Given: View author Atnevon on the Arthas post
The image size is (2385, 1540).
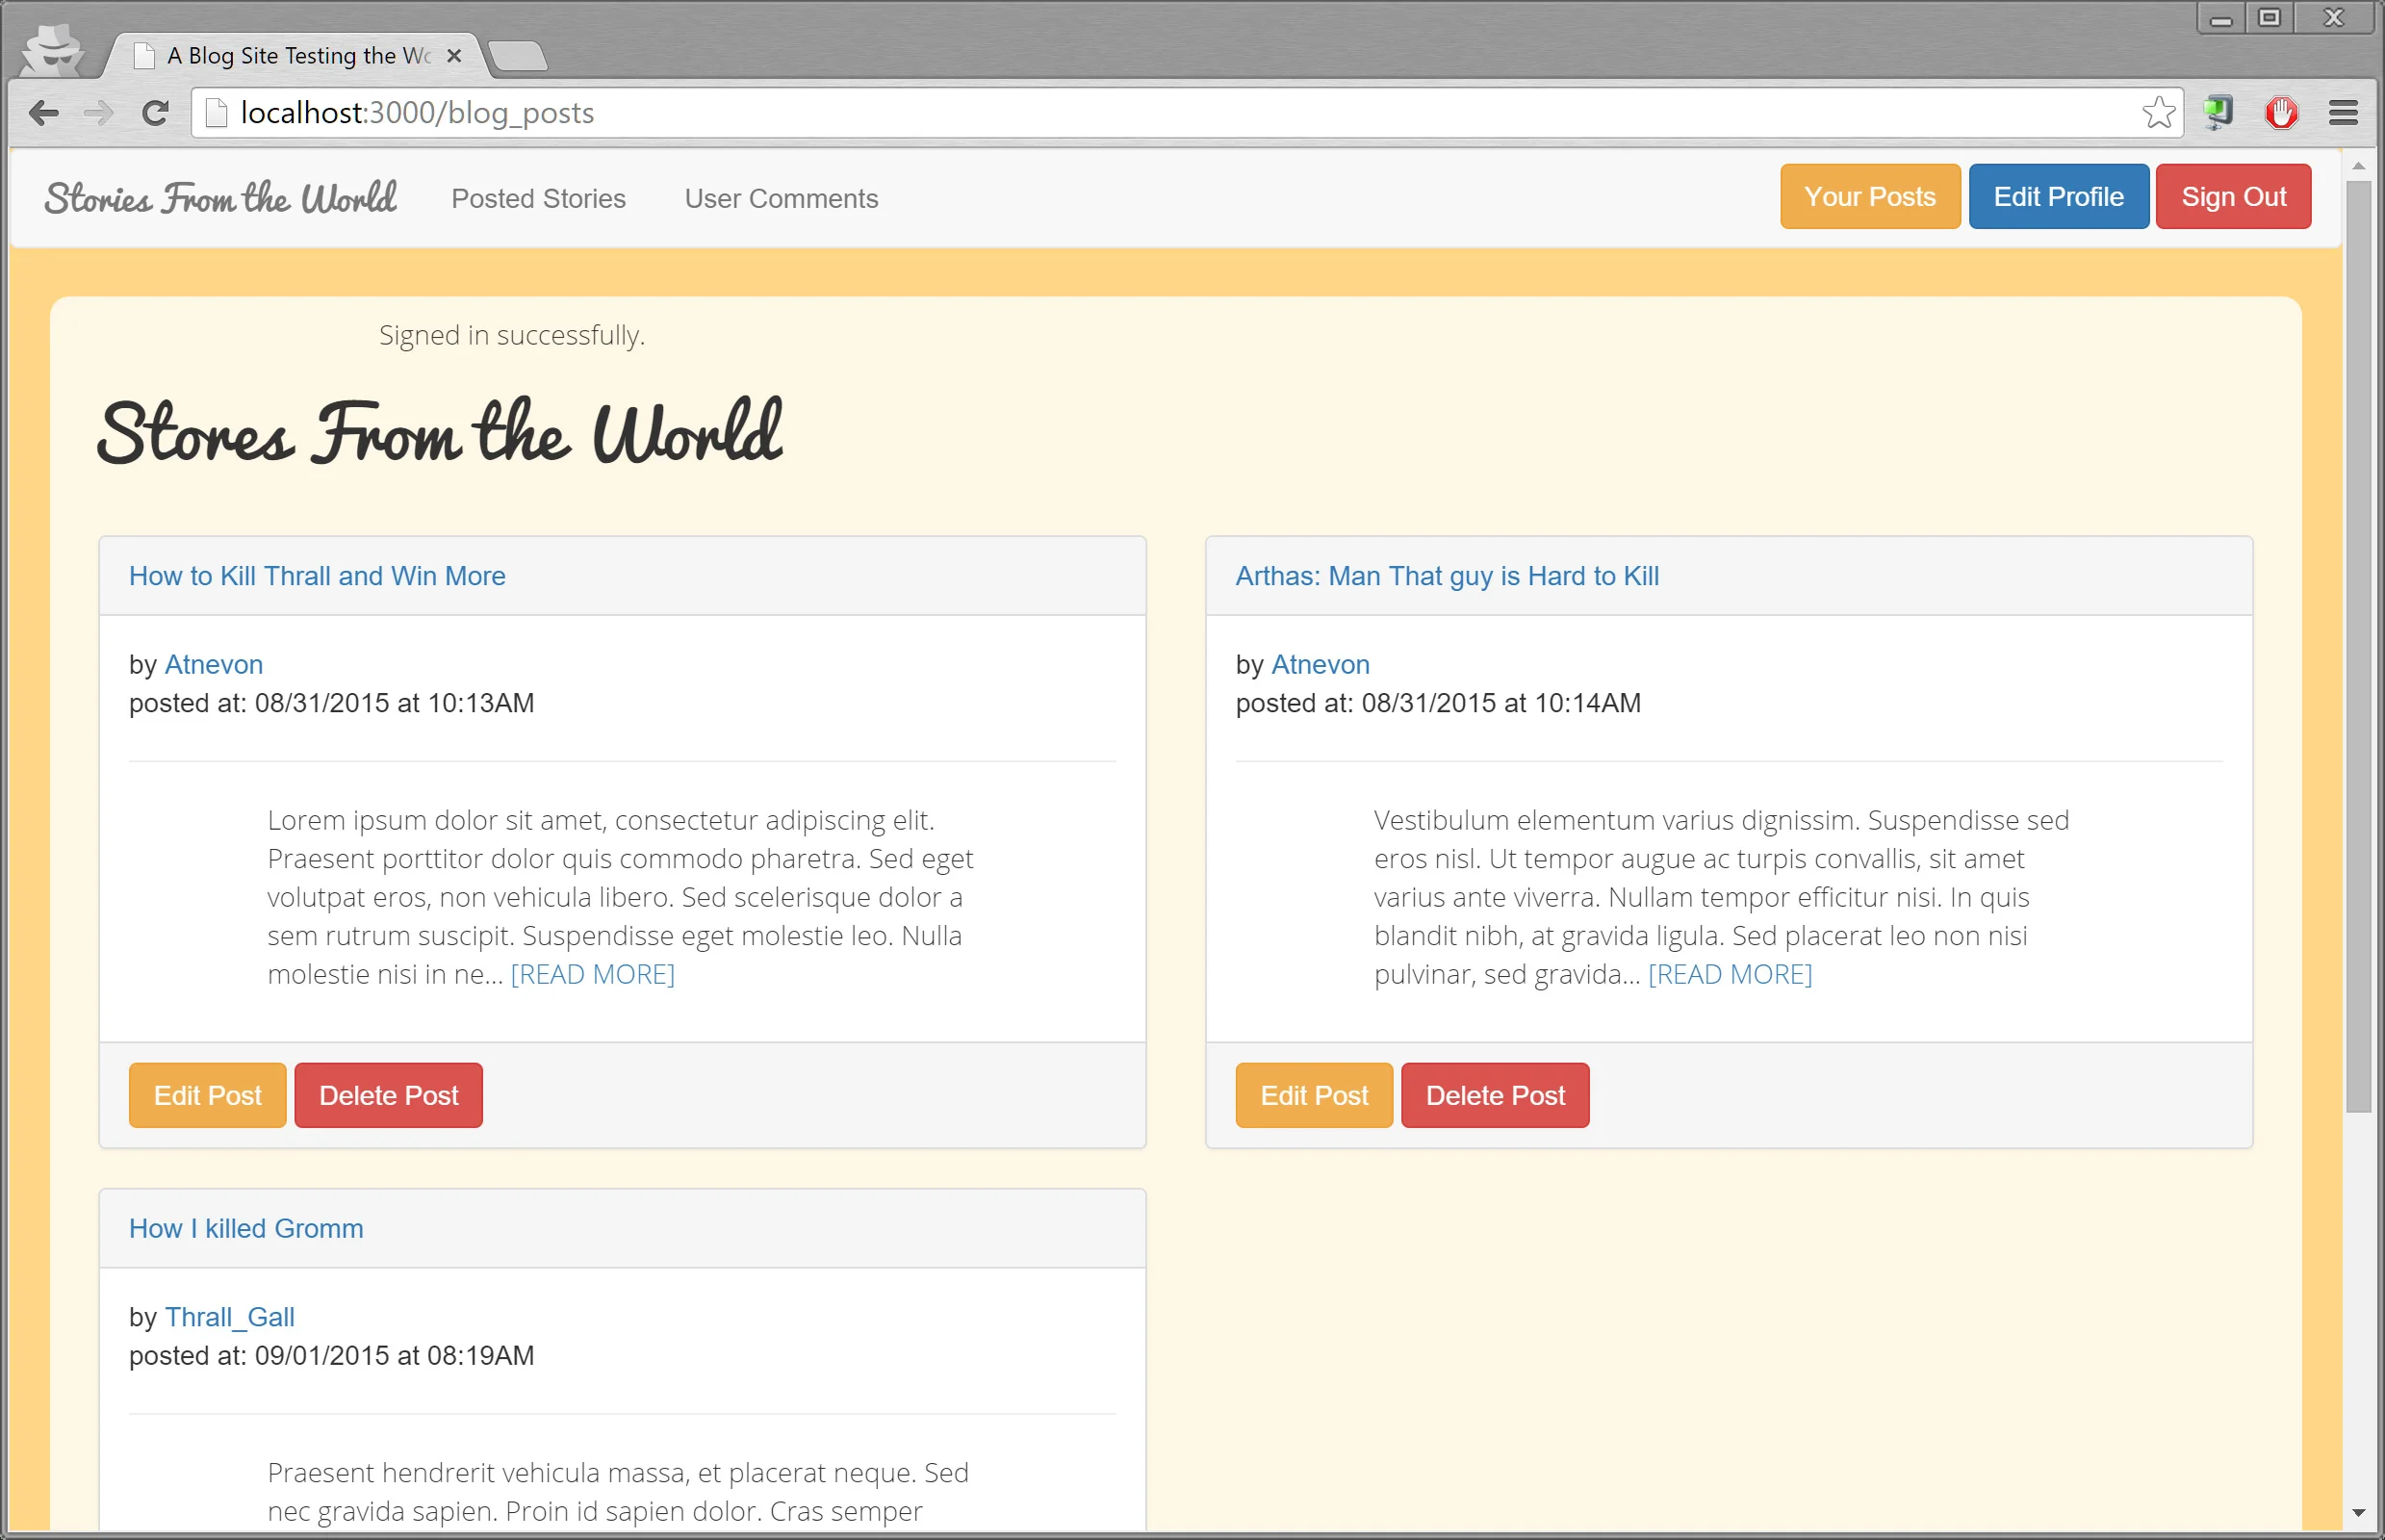Looking at the screenshot, I should (1320, 665).
